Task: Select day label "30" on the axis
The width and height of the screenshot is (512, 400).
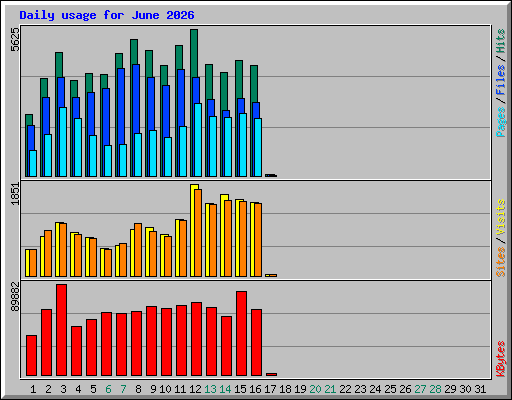Action: 465,389
